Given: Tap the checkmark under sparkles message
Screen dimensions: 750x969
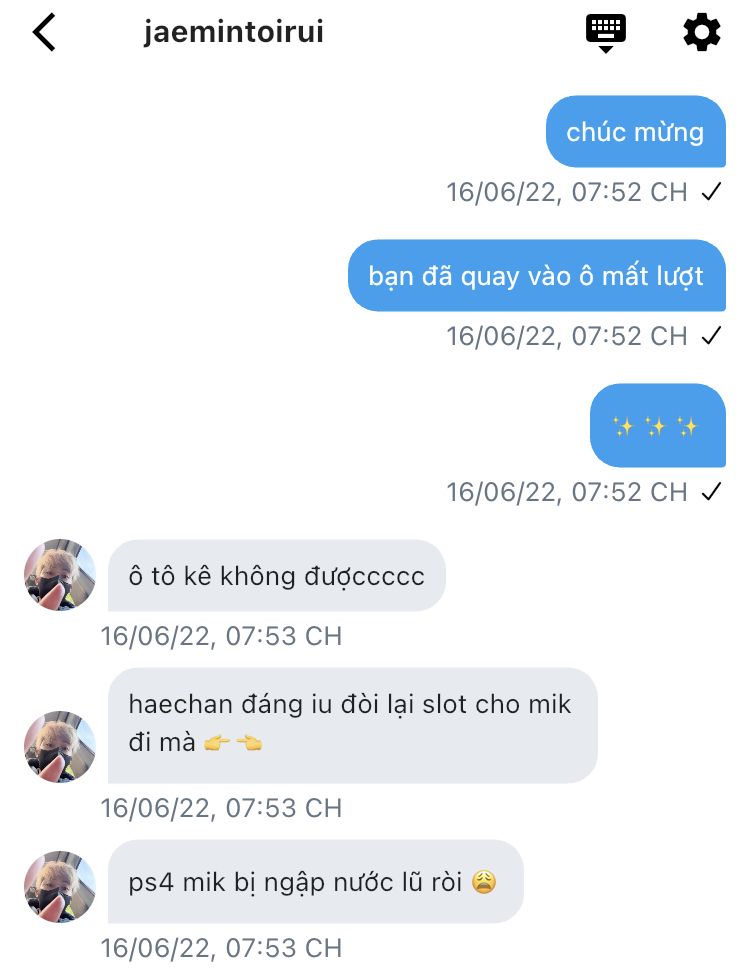Looking at the screenshot, I should point(712,492).
